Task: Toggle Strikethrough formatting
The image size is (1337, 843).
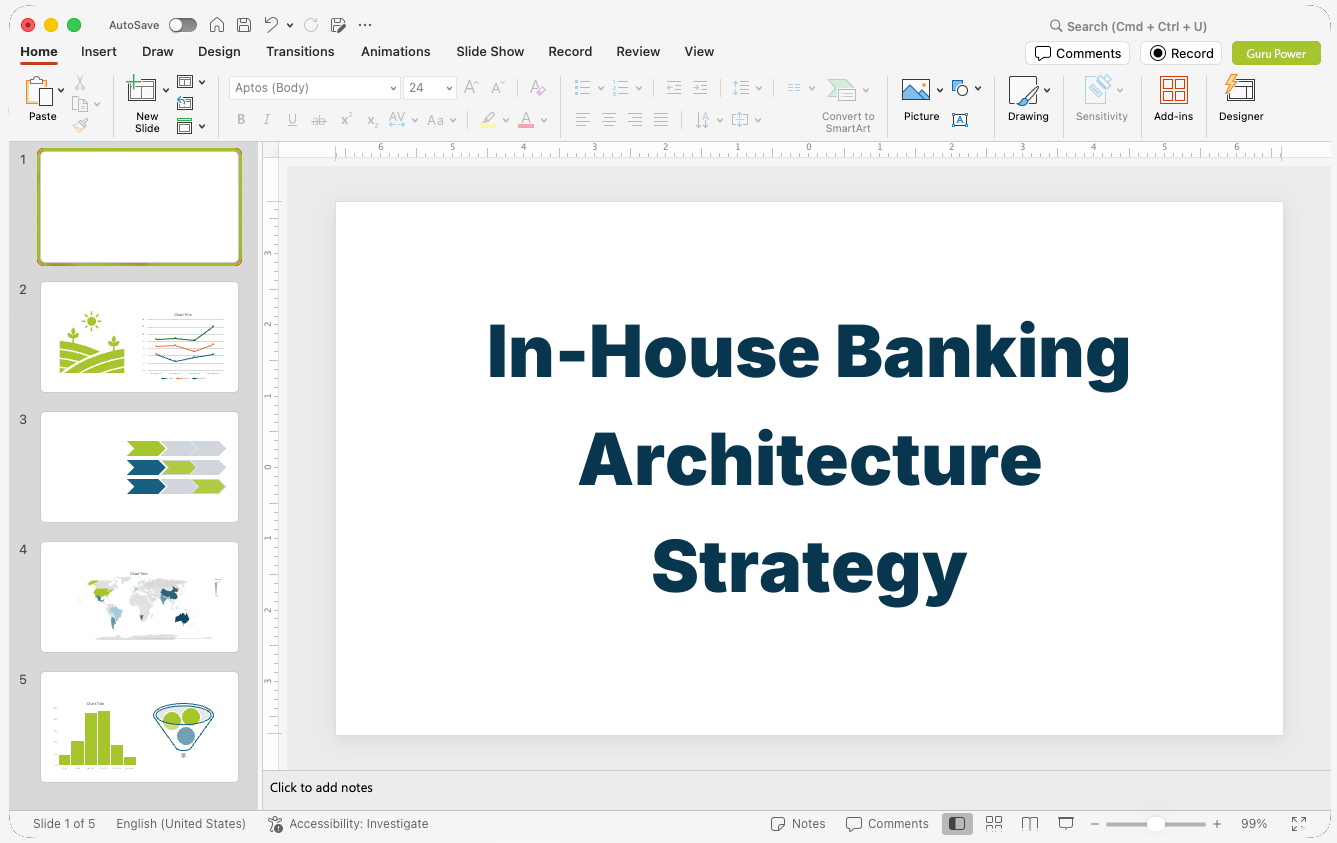Action: pyautogui.click(x=319, y=120)
